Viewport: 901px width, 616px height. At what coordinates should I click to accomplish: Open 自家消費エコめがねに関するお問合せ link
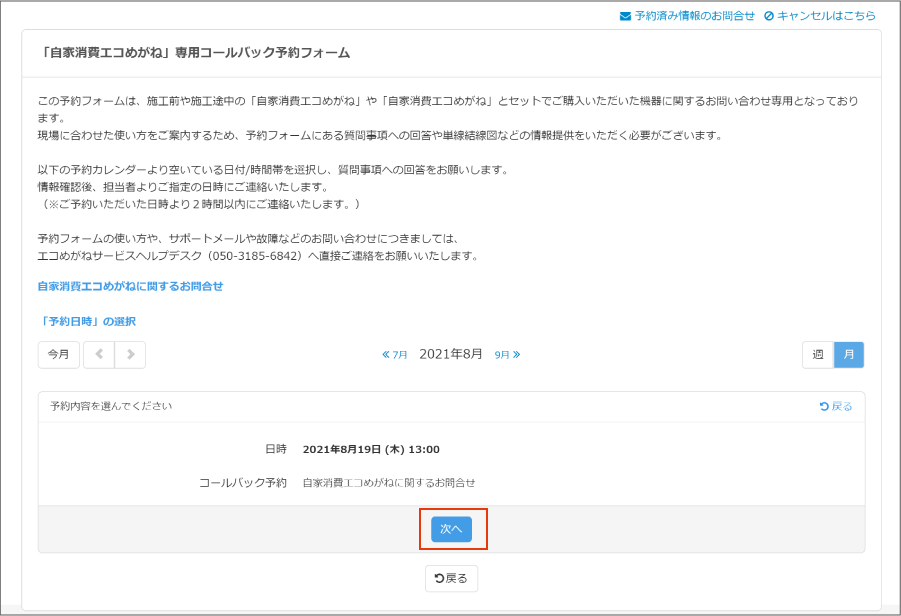[130, 286]
